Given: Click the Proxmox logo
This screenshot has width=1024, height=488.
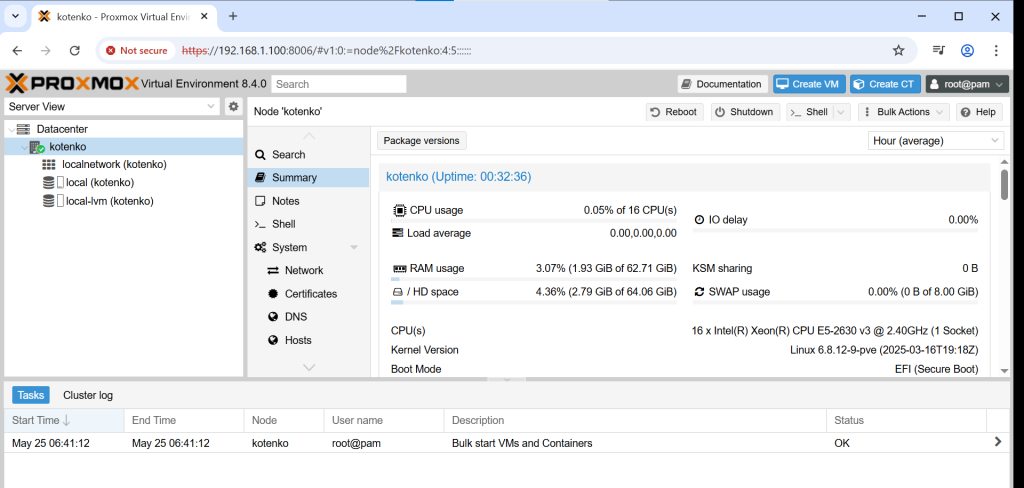Looking at the screenshot, I should [72, 84].
